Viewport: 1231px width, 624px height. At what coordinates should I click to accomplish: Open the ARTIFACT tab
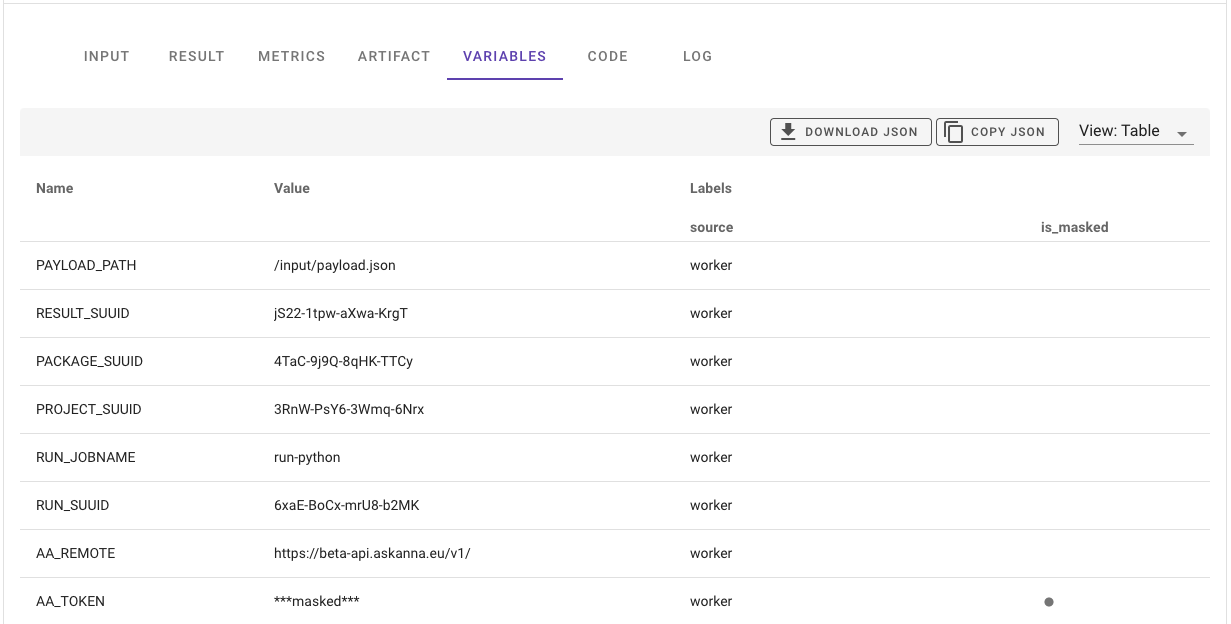tap(393, 56)
